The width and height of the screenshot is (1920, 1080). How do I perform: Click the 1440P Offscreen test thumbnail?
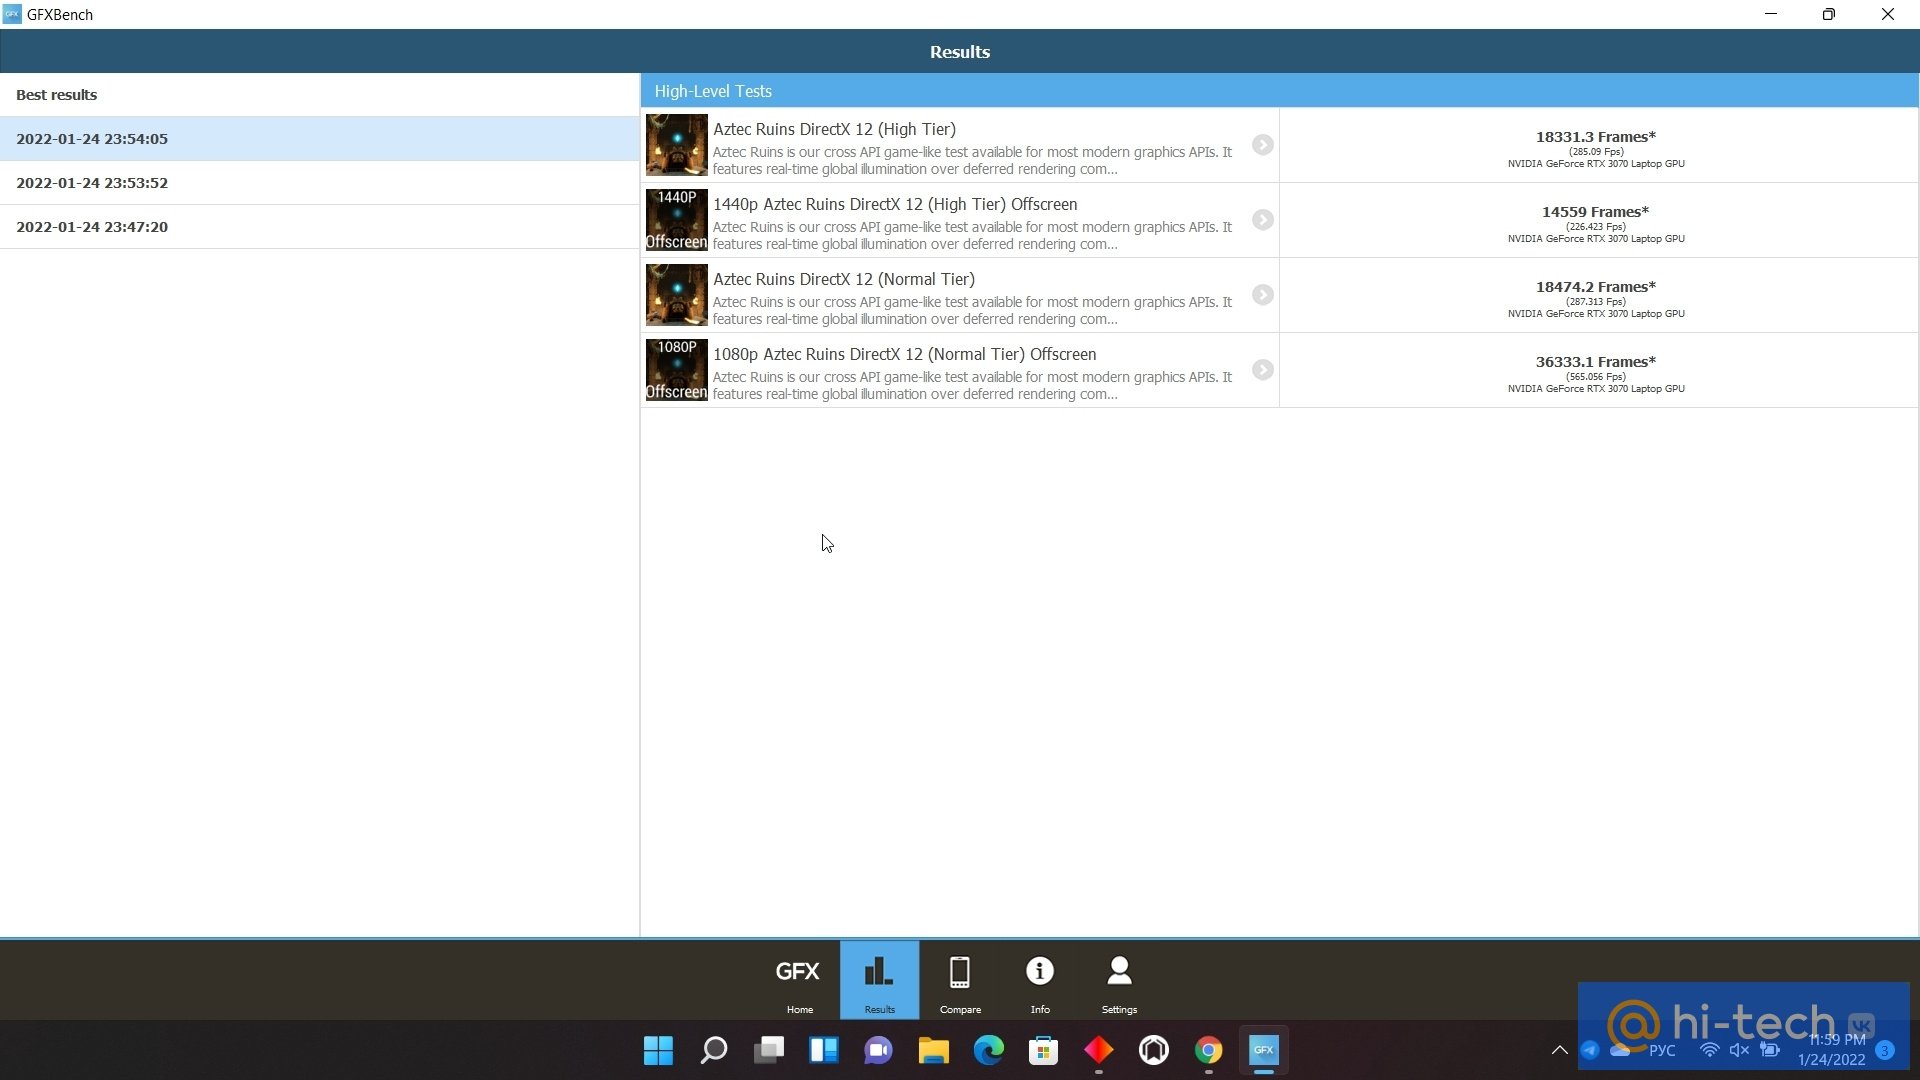point(677,220)
